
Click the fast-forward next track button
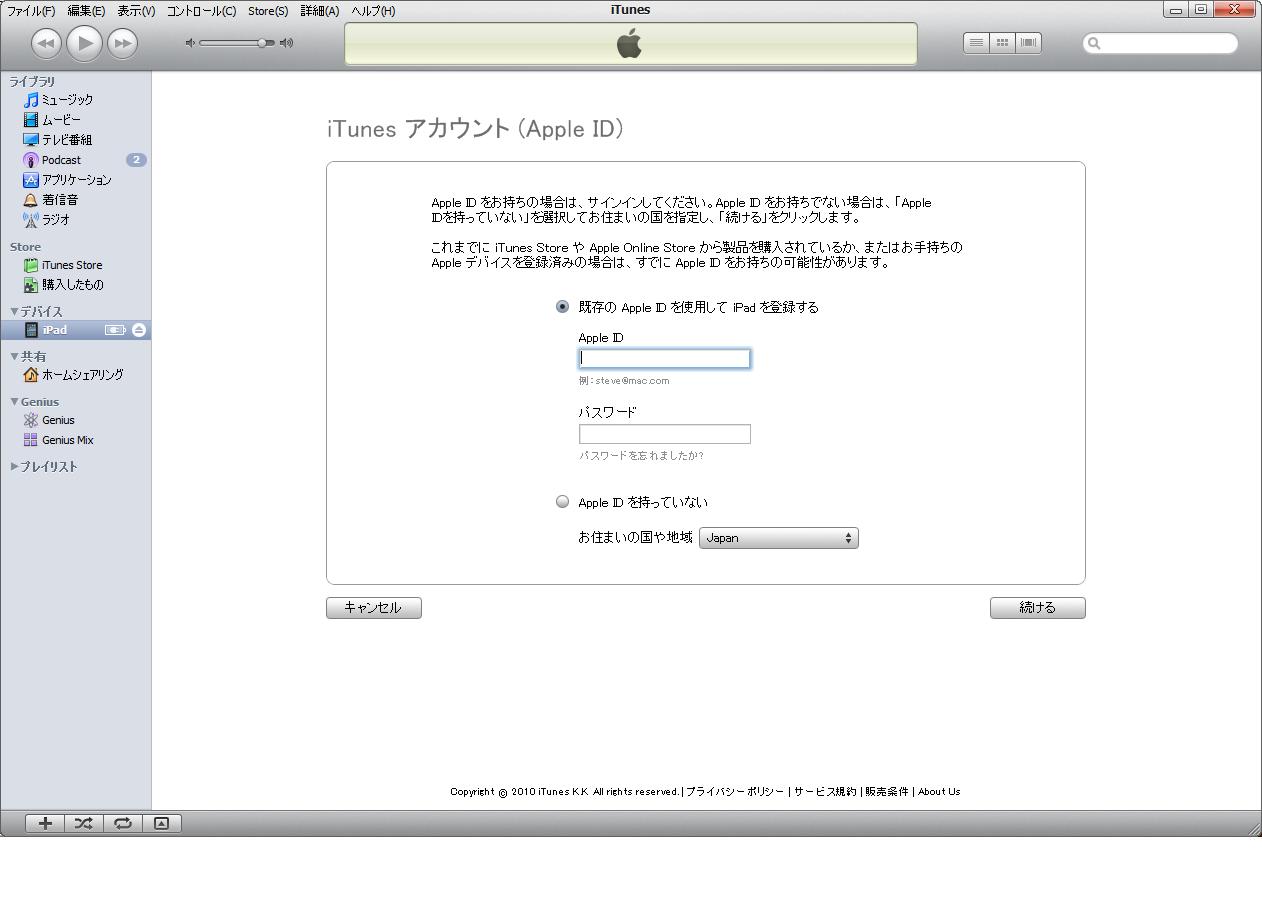coord(122,43)
